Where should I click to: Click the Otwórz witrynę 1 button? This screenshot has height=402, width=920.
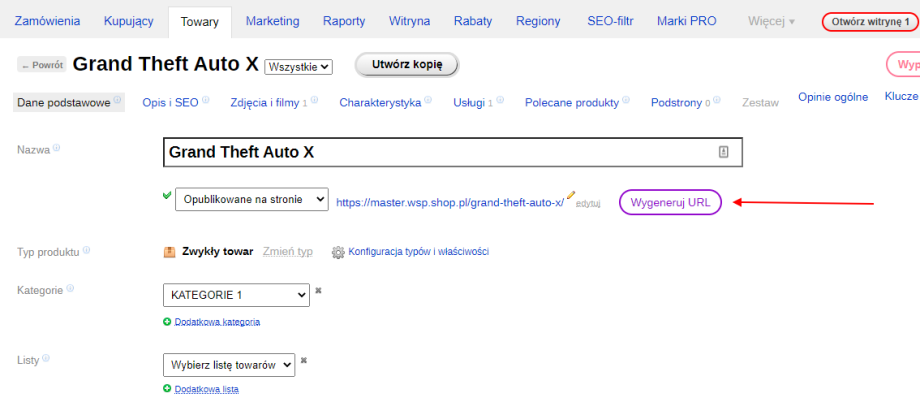pyautogui.click(x=871, y=22)
